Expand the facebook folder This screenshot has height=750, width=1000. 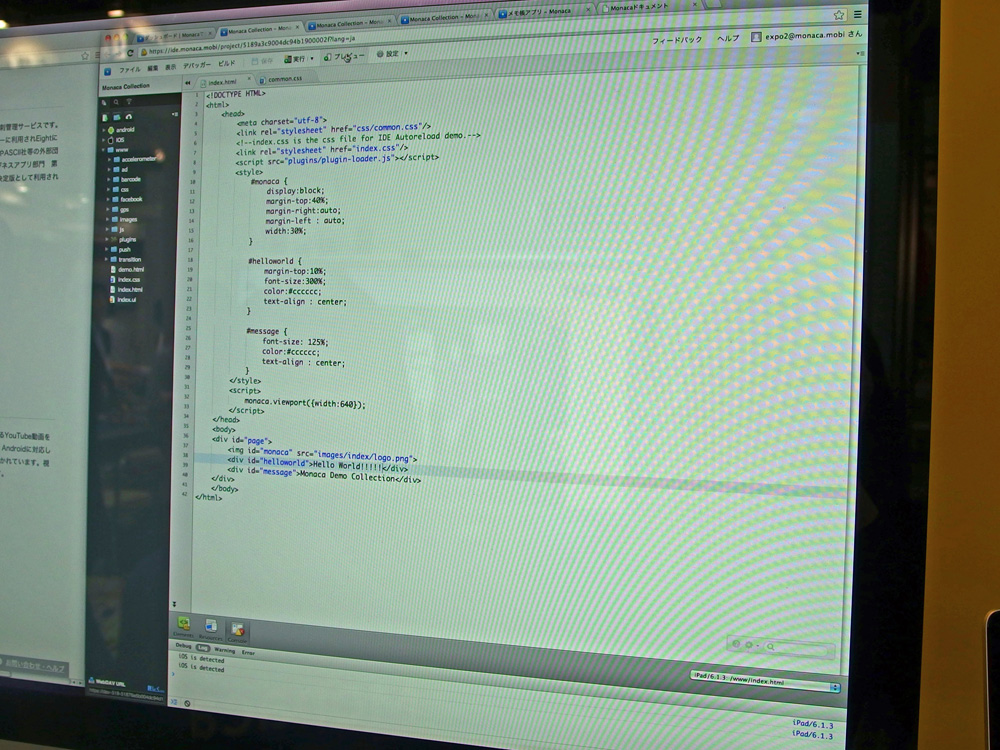pyautogui.click(x=108, y=200)
